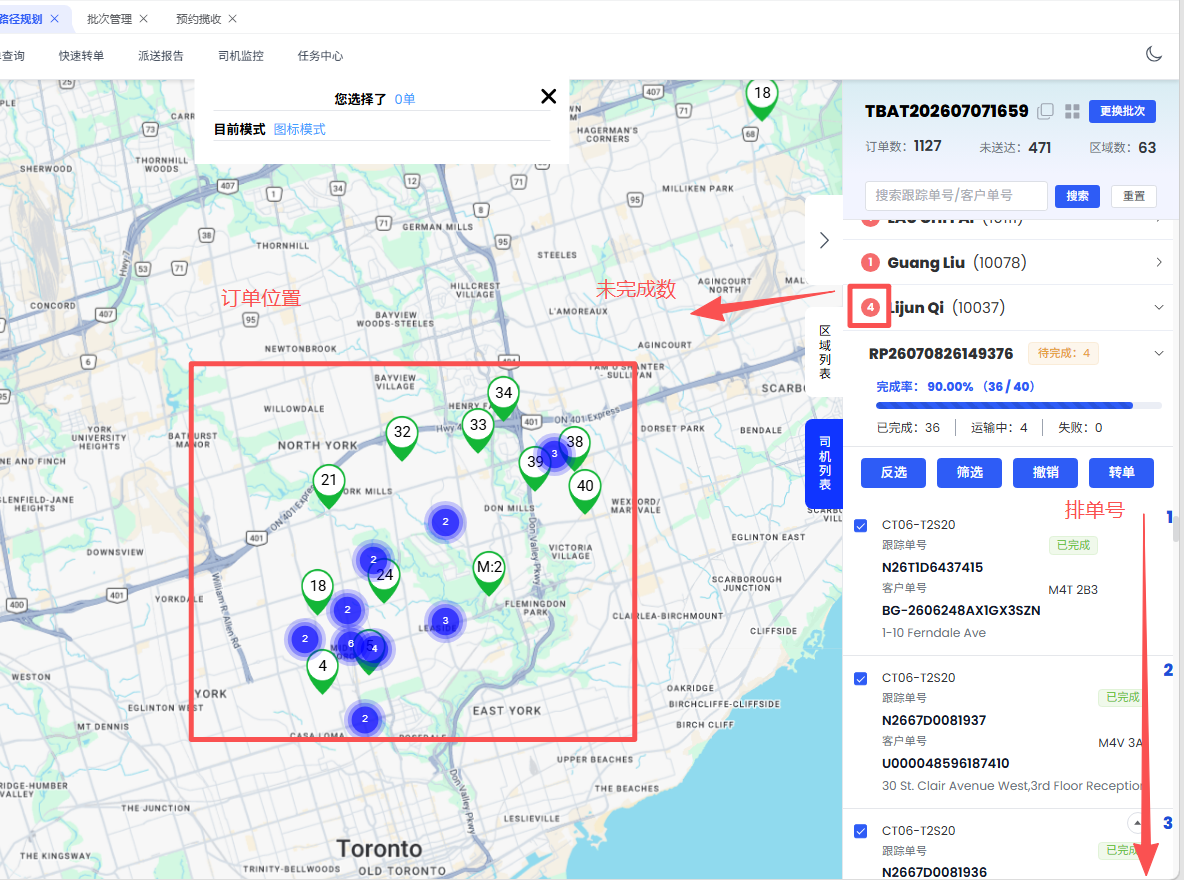The width and height of the screenshot is (1184, 880).
Task: Open 司机监控 menu item
Action: click(x=241, y=56)
